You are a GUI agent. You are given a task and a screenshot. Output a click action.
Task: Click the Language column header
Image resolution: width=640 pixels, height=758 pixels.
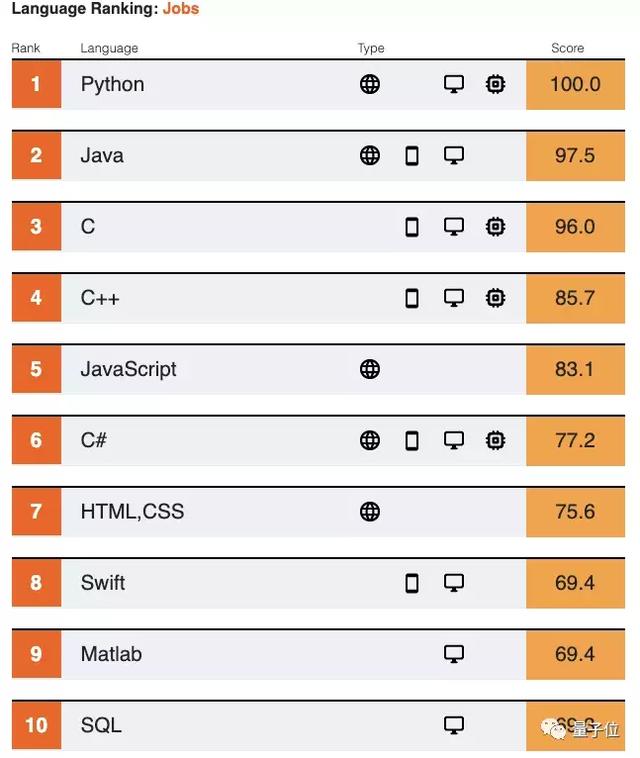click(109, 48)
